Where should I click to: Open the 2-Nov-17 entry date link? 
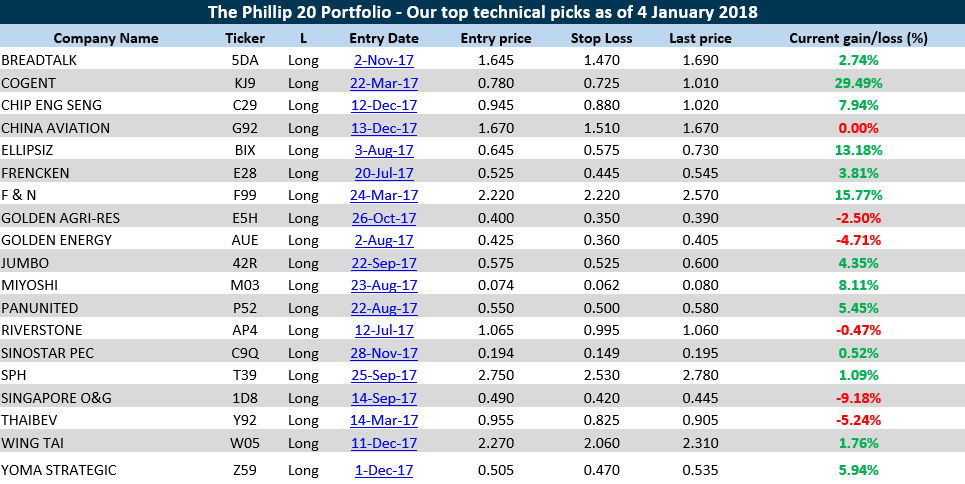[x=384, y=60]
